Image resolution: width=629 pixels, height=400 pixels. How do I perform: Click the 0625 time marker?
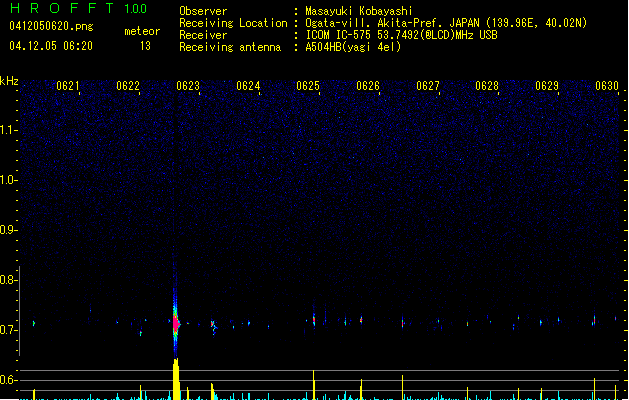(x=308, y=86)
